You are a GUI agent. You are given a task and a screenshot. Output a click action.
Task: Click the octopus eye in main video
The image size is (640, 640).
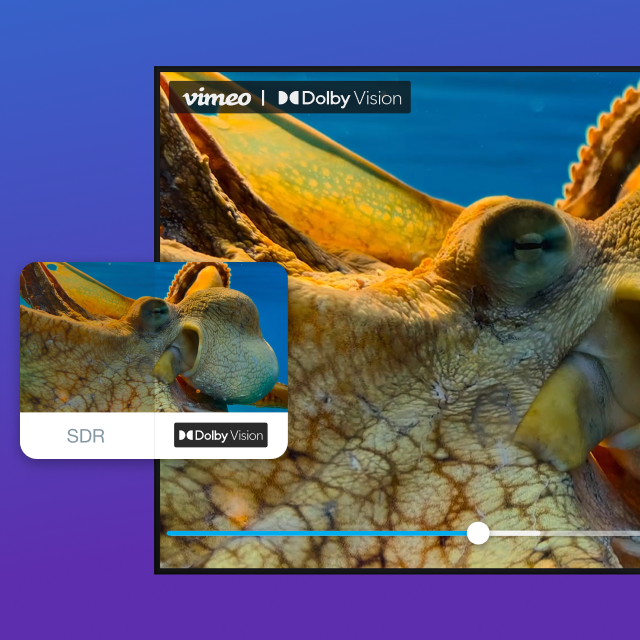527,243
